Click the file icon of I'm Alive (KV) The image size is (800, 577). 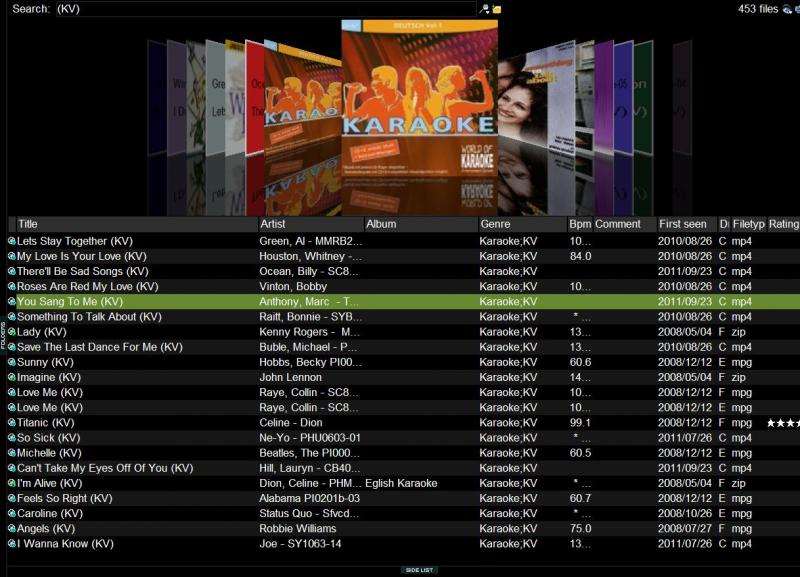coord(12,483)
